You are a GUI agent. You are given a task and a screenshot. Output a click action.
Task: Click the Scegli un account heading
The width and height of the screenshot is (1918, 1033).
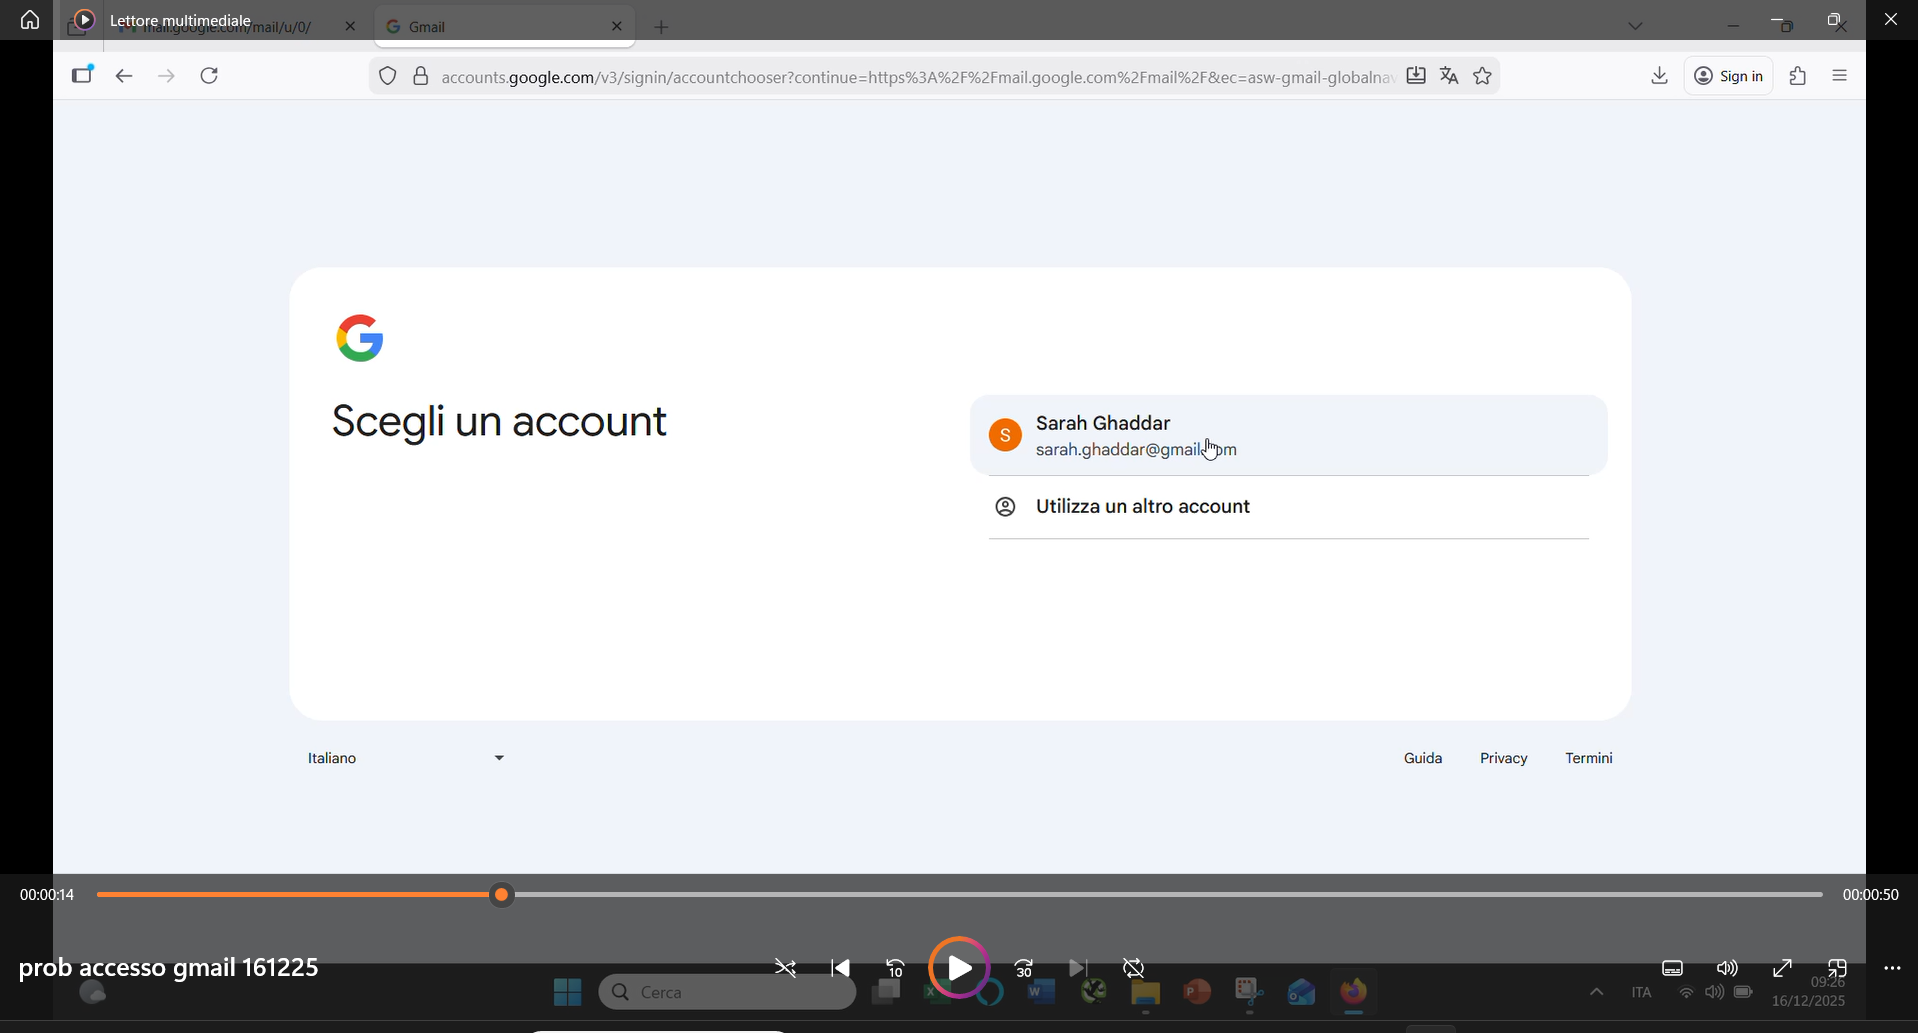point(499,422)
